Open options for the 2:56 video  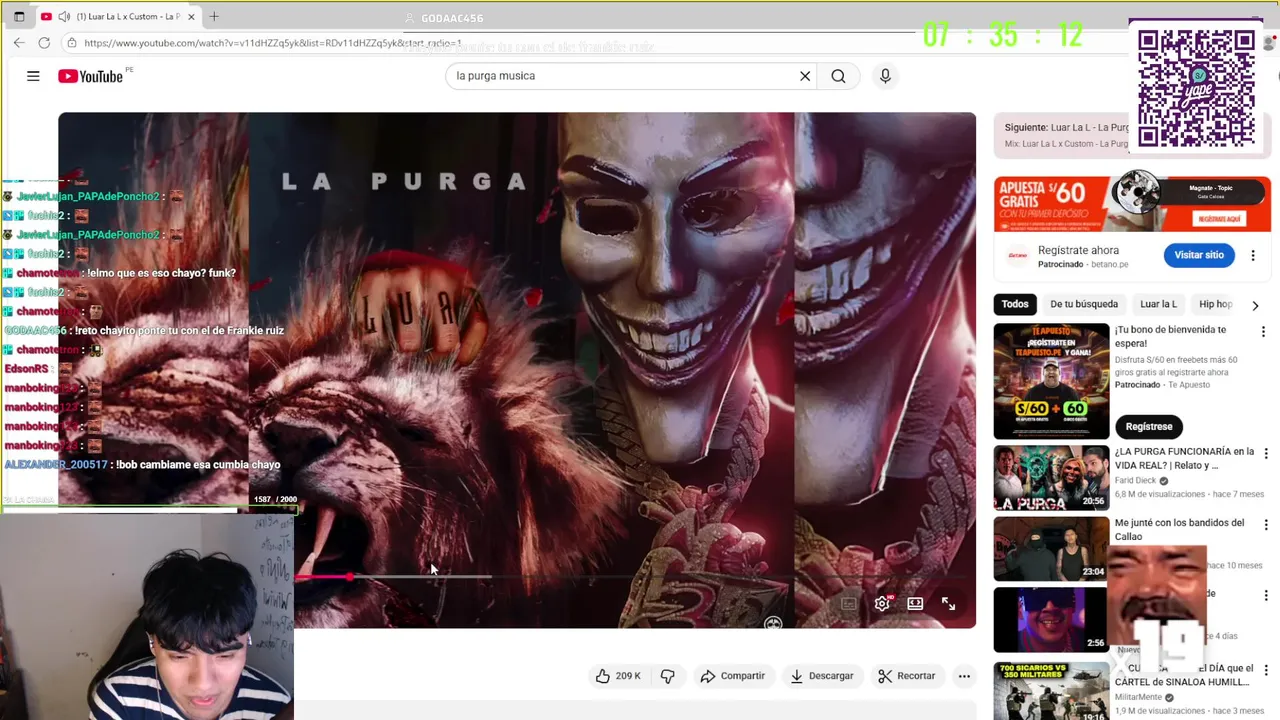[1266, 596]
